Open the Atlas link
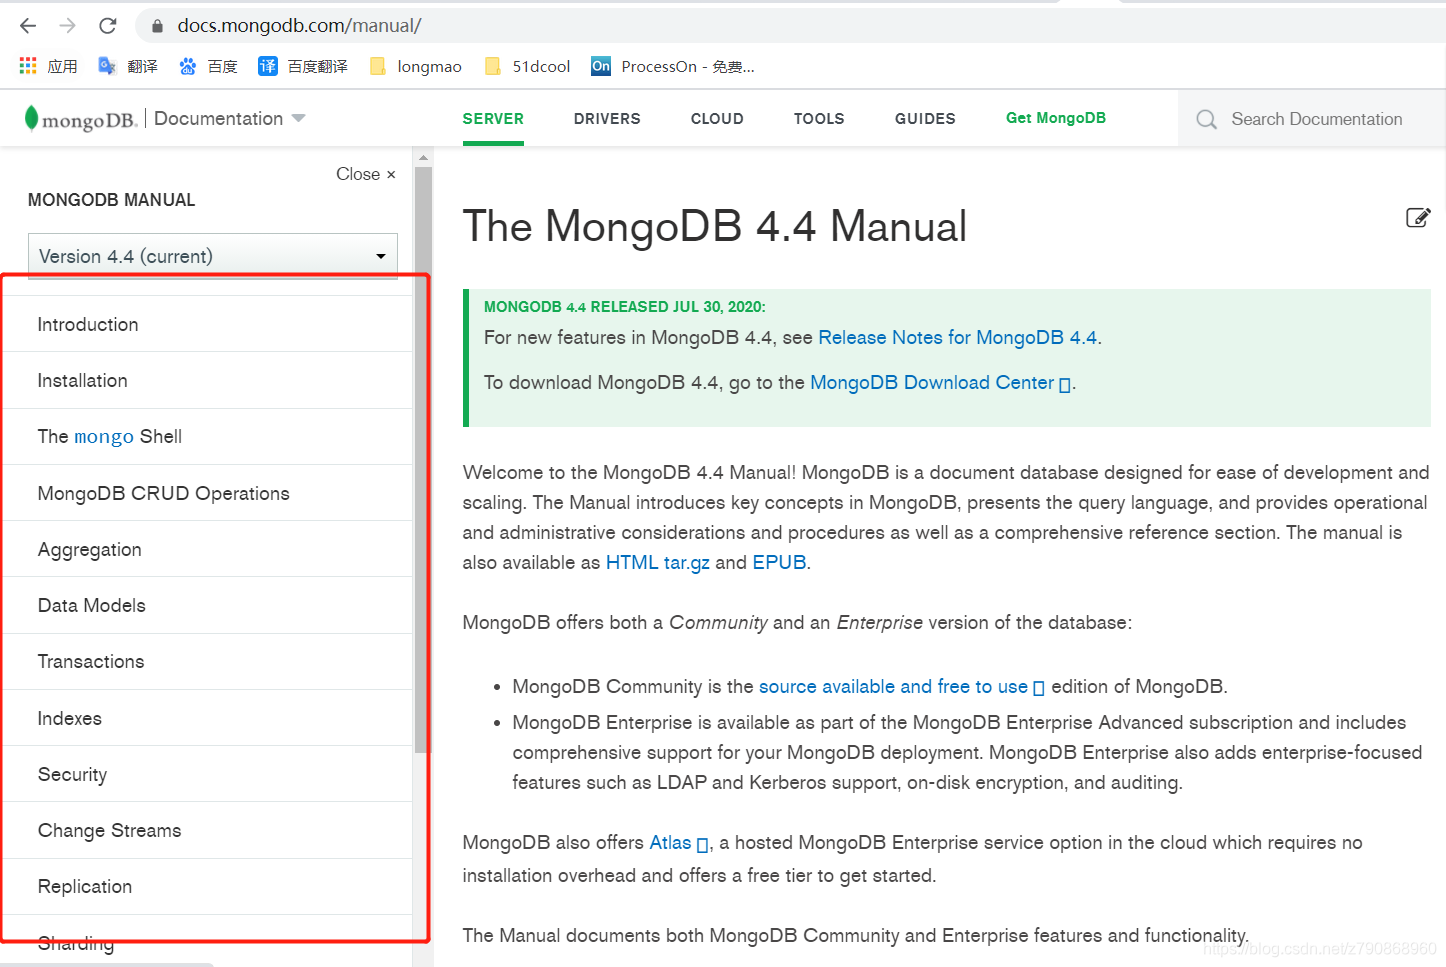The image size is (1446, 967). (670, 842)
